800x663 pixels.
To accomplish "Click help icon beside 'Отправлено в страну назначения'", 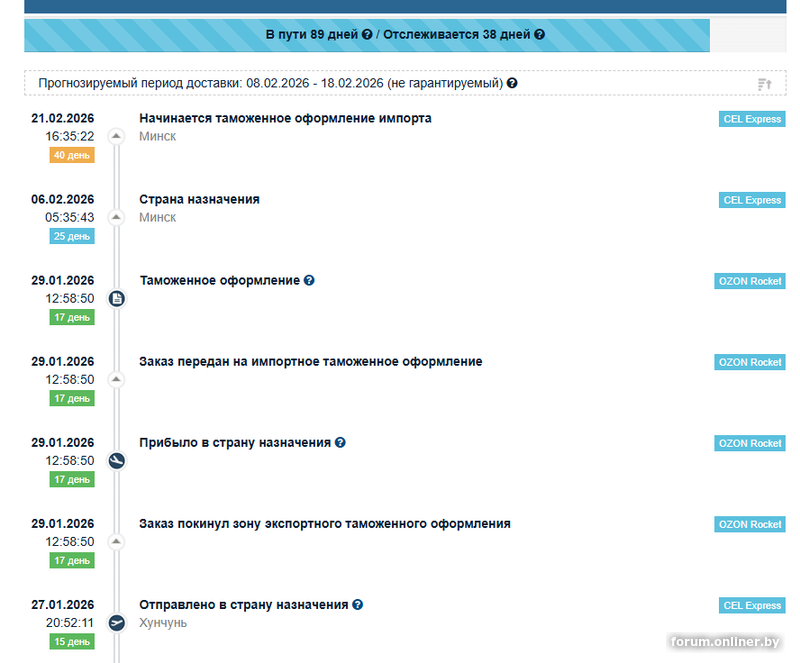I will pyautogui.click(x=358, y=605).
